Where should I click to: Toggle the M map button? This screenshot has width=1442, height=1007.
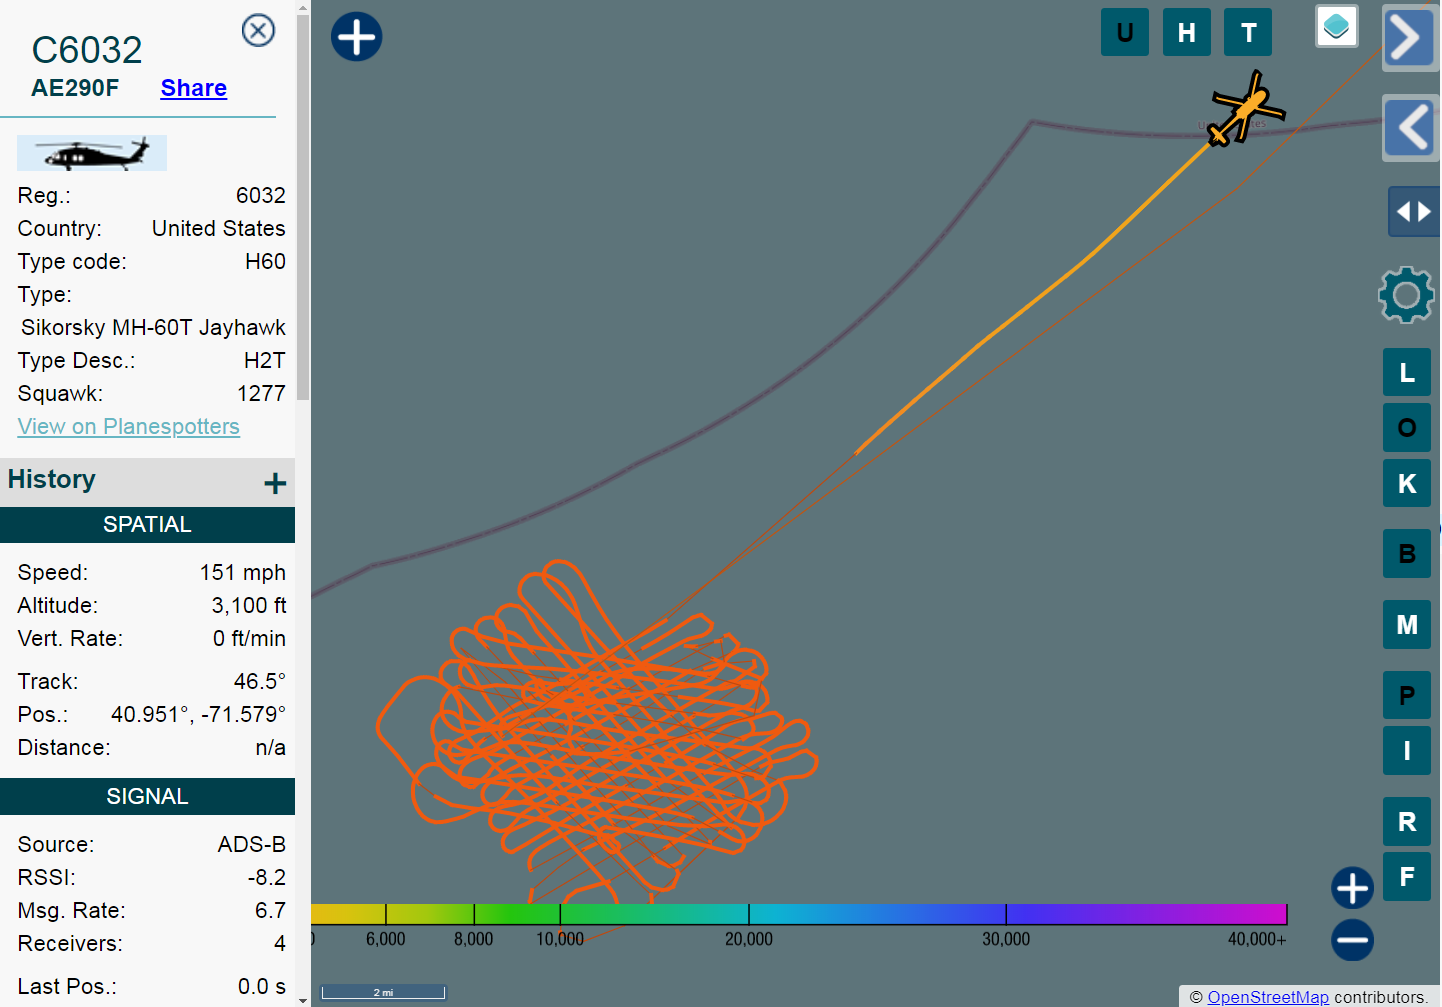(1407, 624)
